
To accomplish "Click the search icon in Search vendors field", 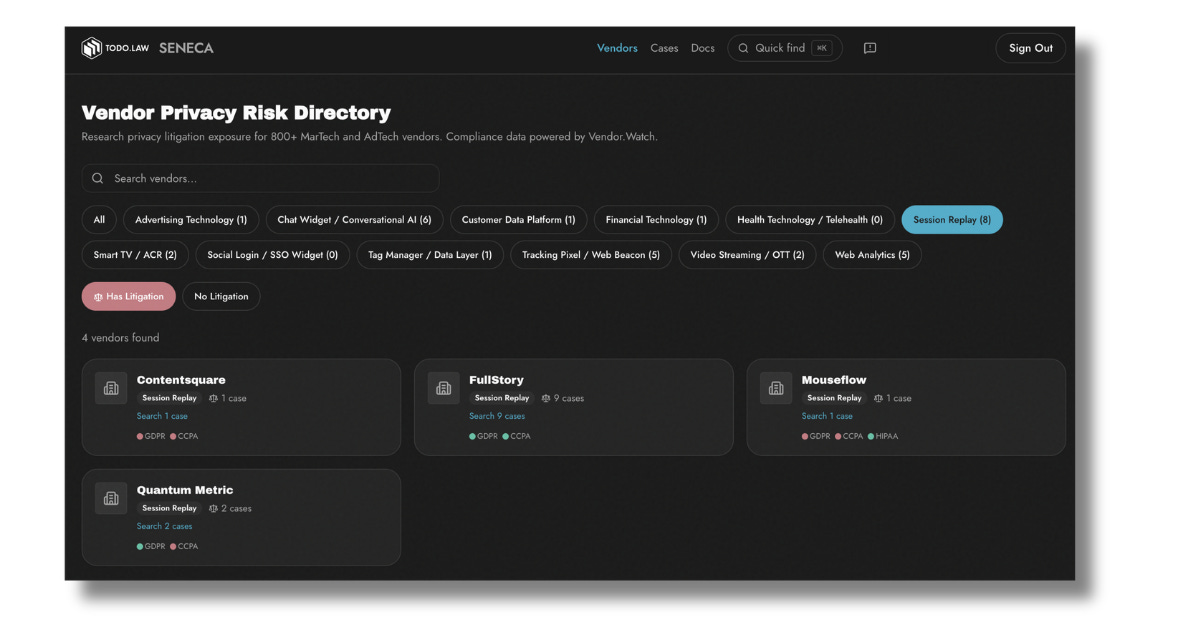I will coord(98,178).
